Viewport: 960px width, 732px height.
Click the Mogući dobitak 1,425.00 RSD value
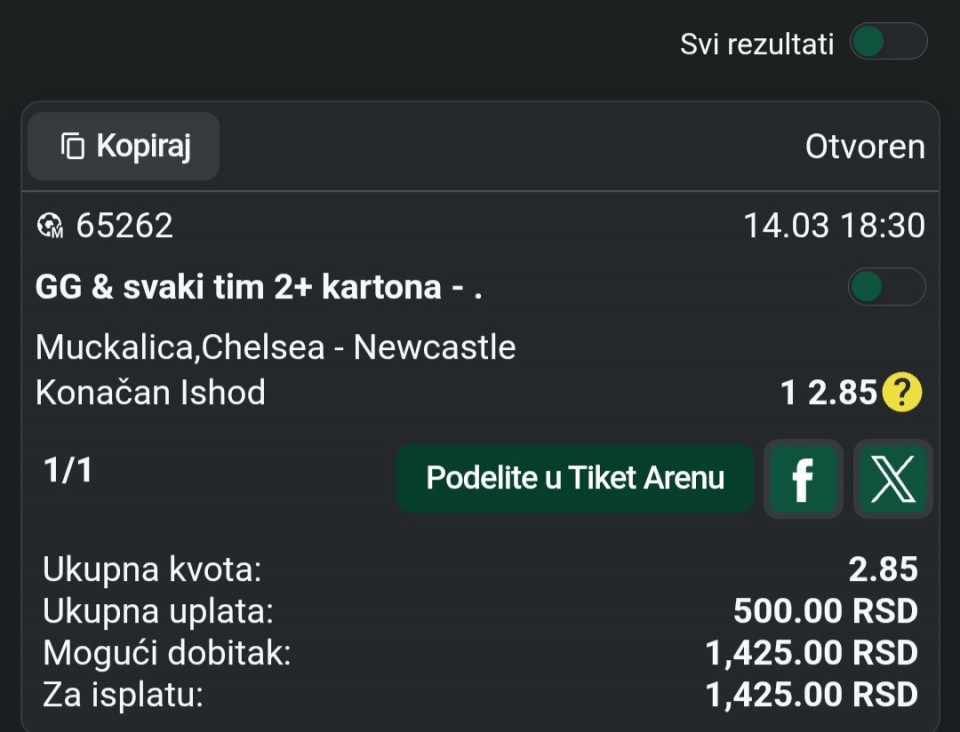(x=811, y=653)
